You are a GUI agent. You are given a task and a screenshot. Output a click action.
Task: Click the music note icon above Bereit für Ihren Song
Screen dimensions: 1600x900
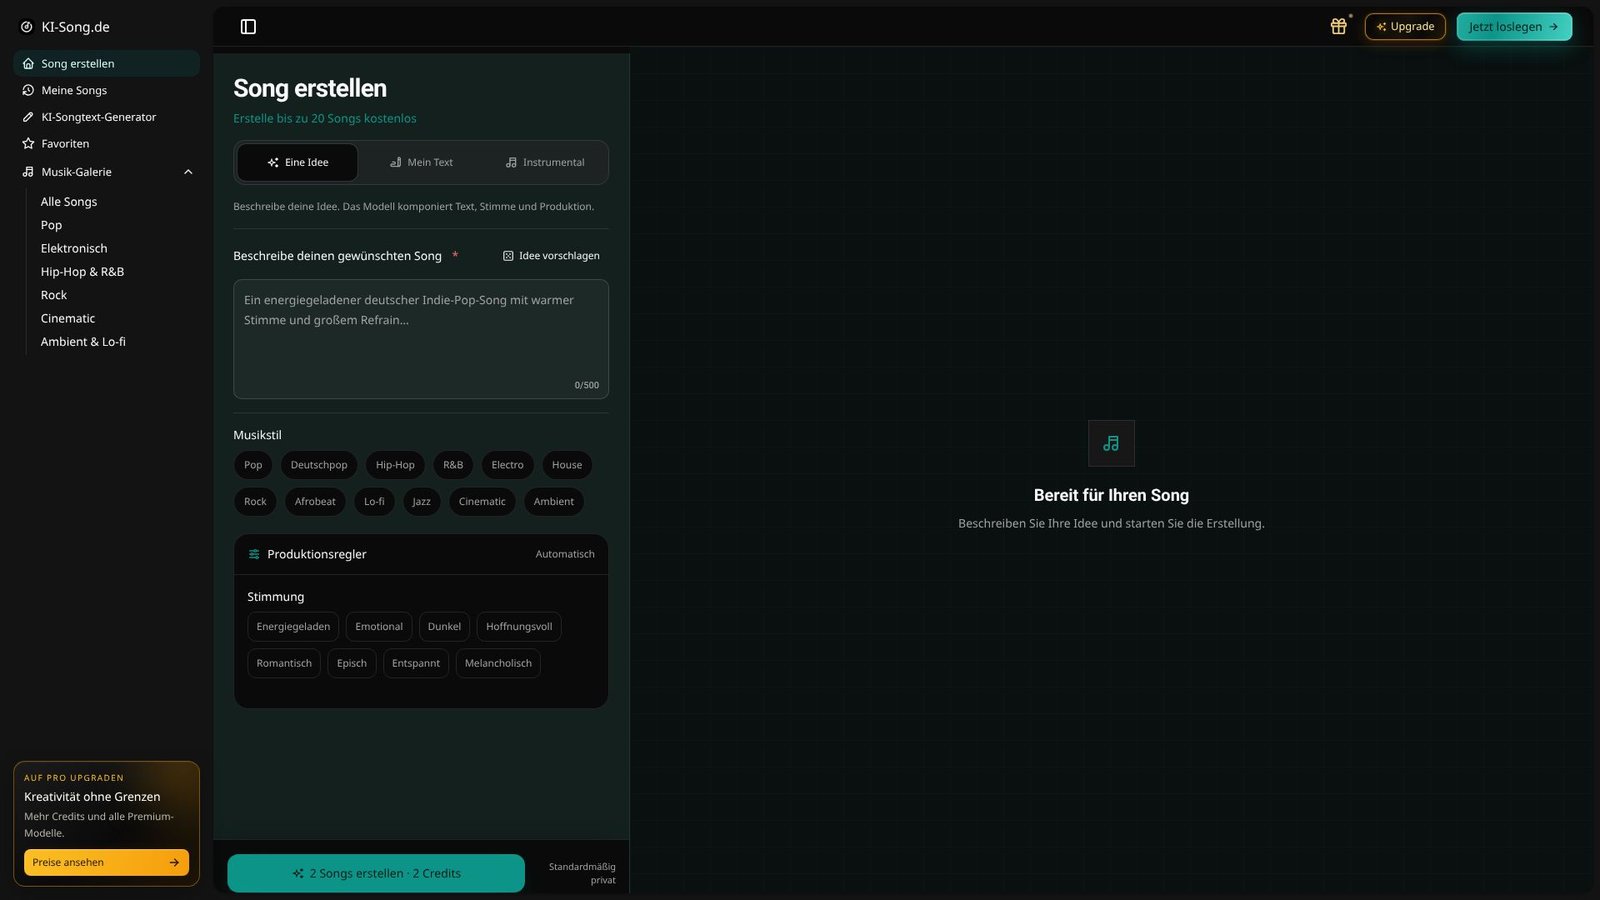pyautogui.click(x=1111, y=443)
